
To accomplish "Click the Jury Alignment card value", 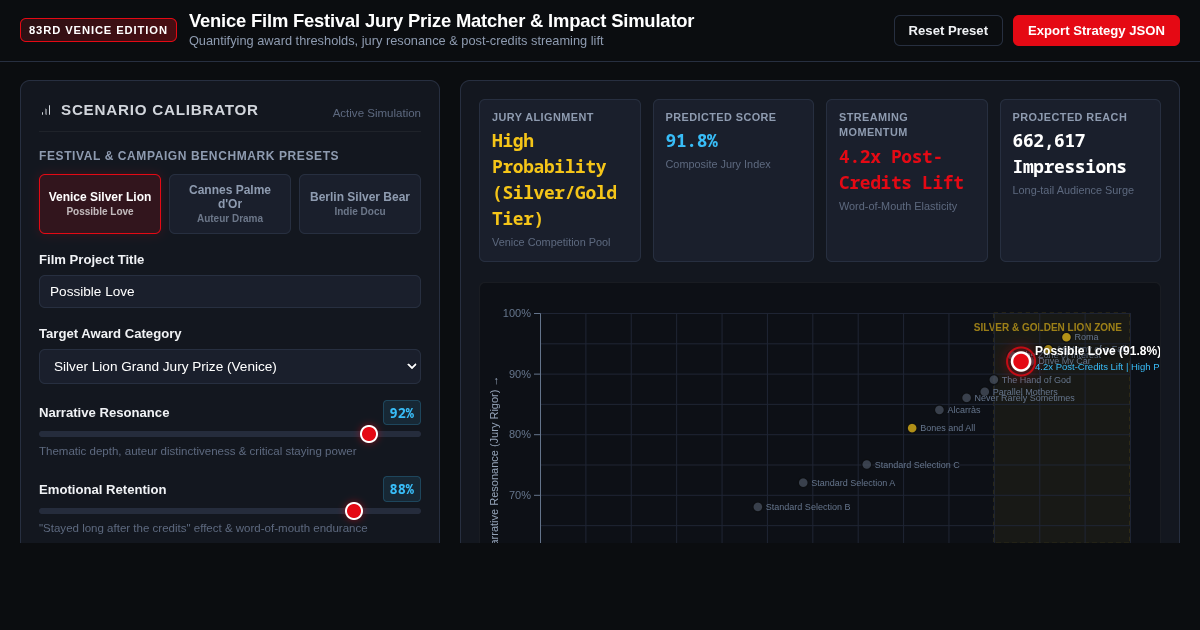I will coord(554,180).
